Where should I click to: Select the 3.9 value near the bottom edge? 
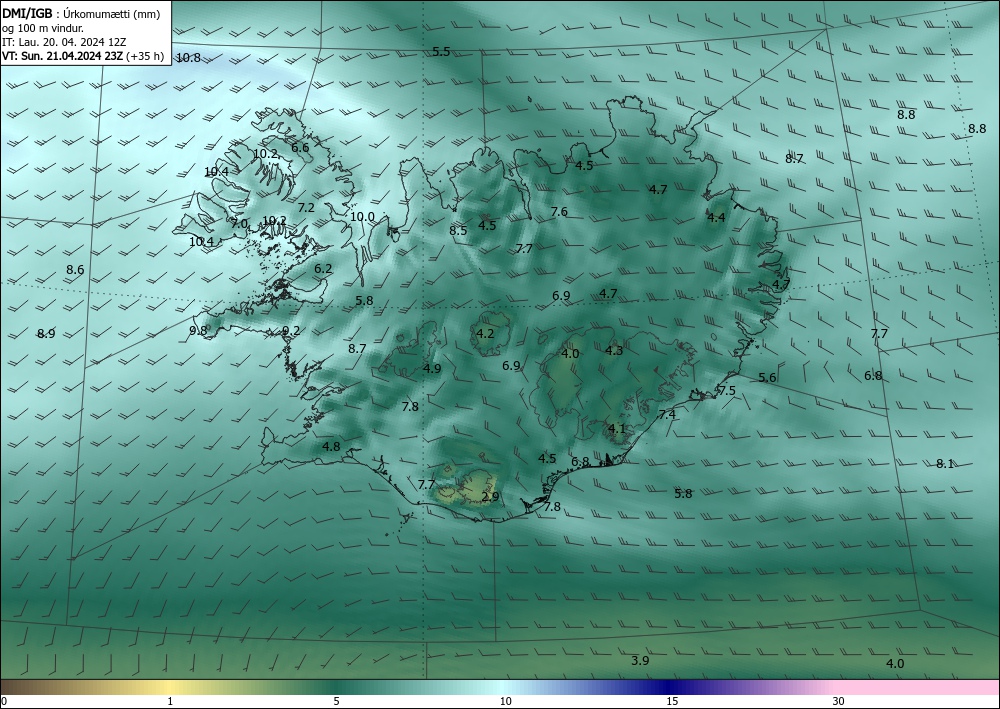pyautogui.click(x=640, y=661)
